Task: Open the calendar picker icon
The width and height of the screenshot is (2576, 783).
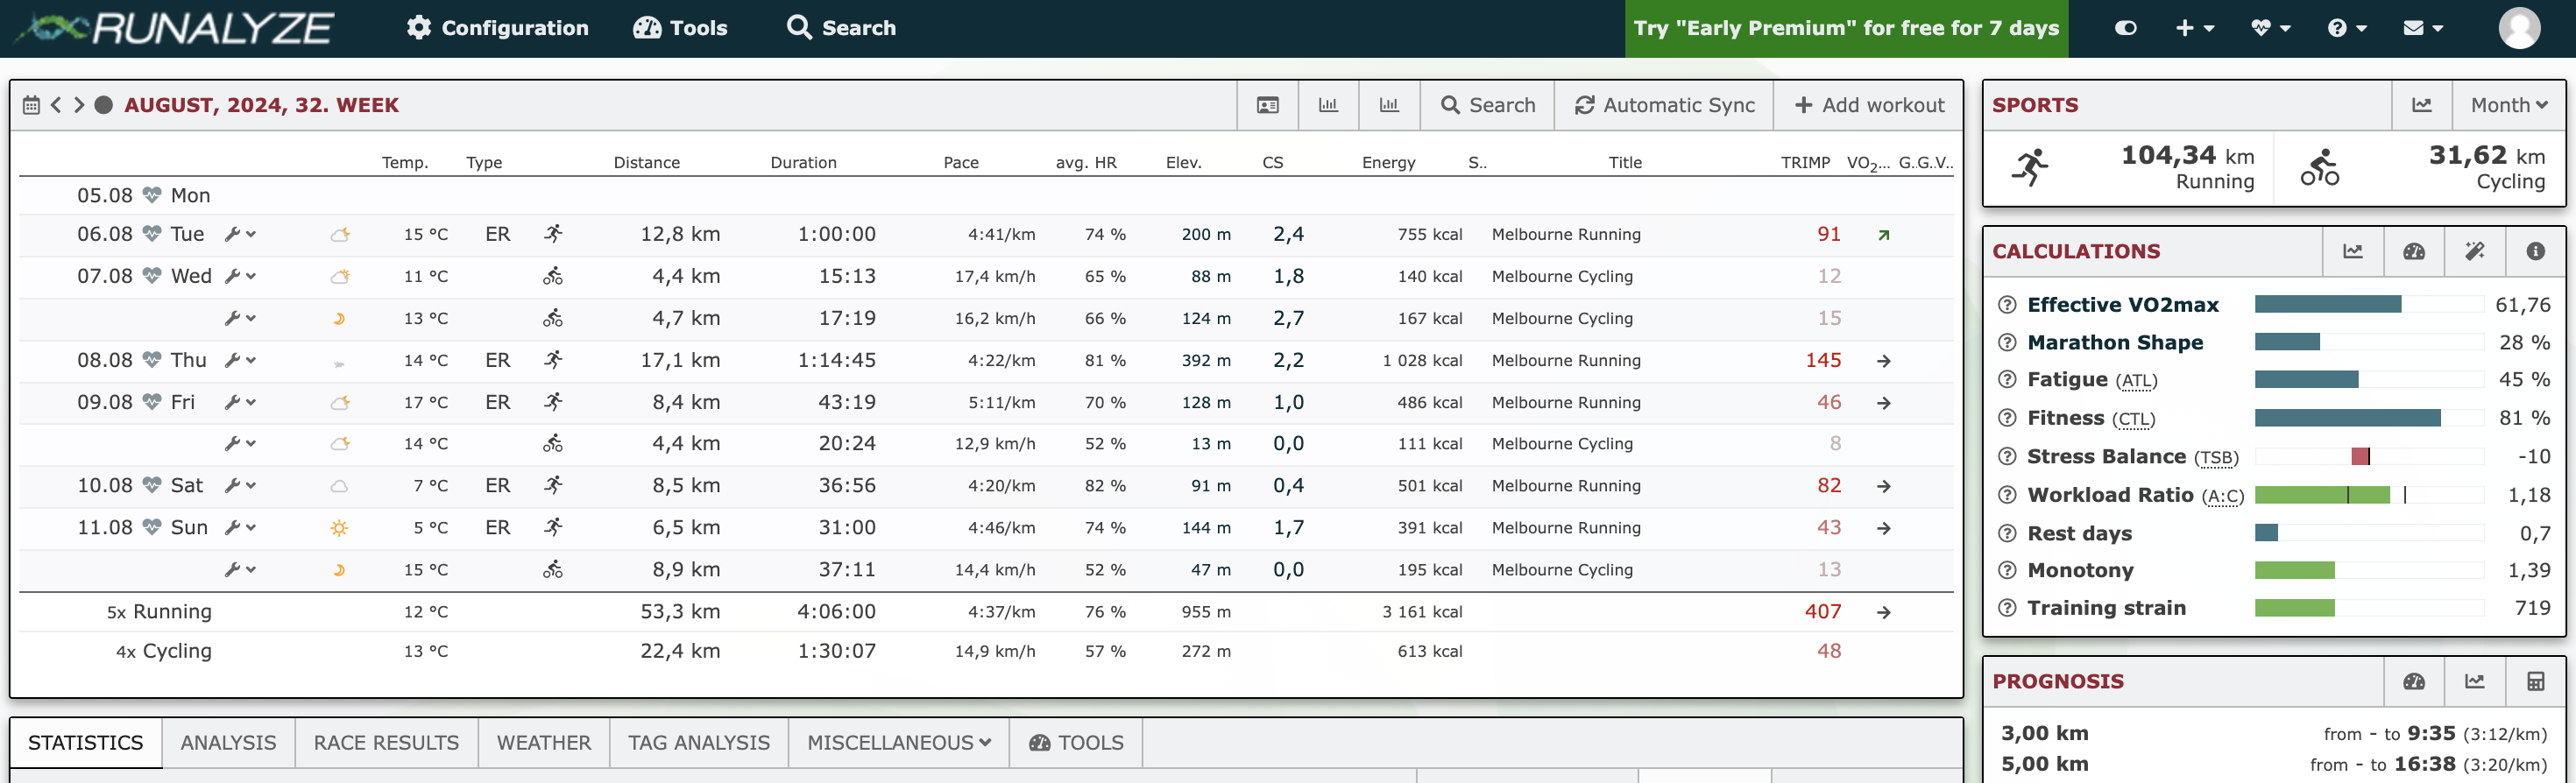Action: coord(31,105)
